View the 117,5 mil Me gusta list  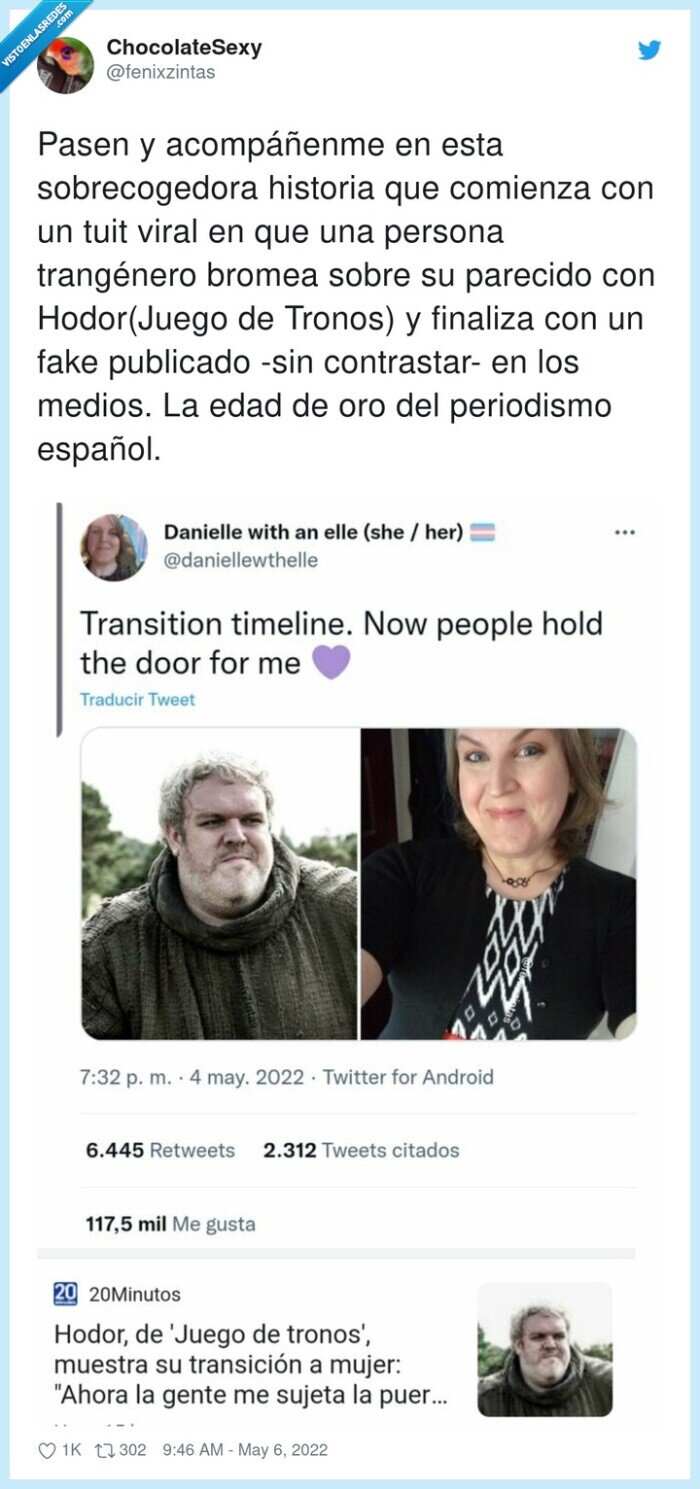click(x=170, y=1224)
